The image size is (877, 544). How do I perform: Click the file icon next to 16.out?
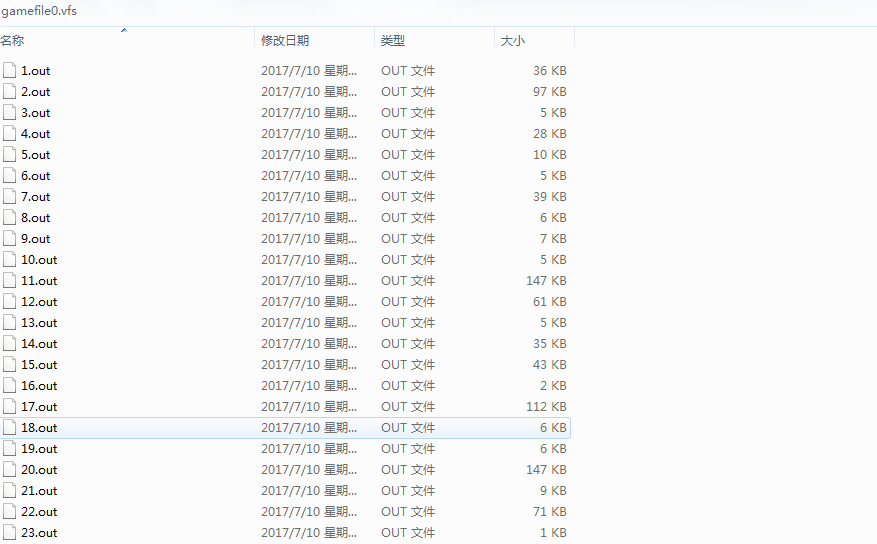[x=9, y=386]
